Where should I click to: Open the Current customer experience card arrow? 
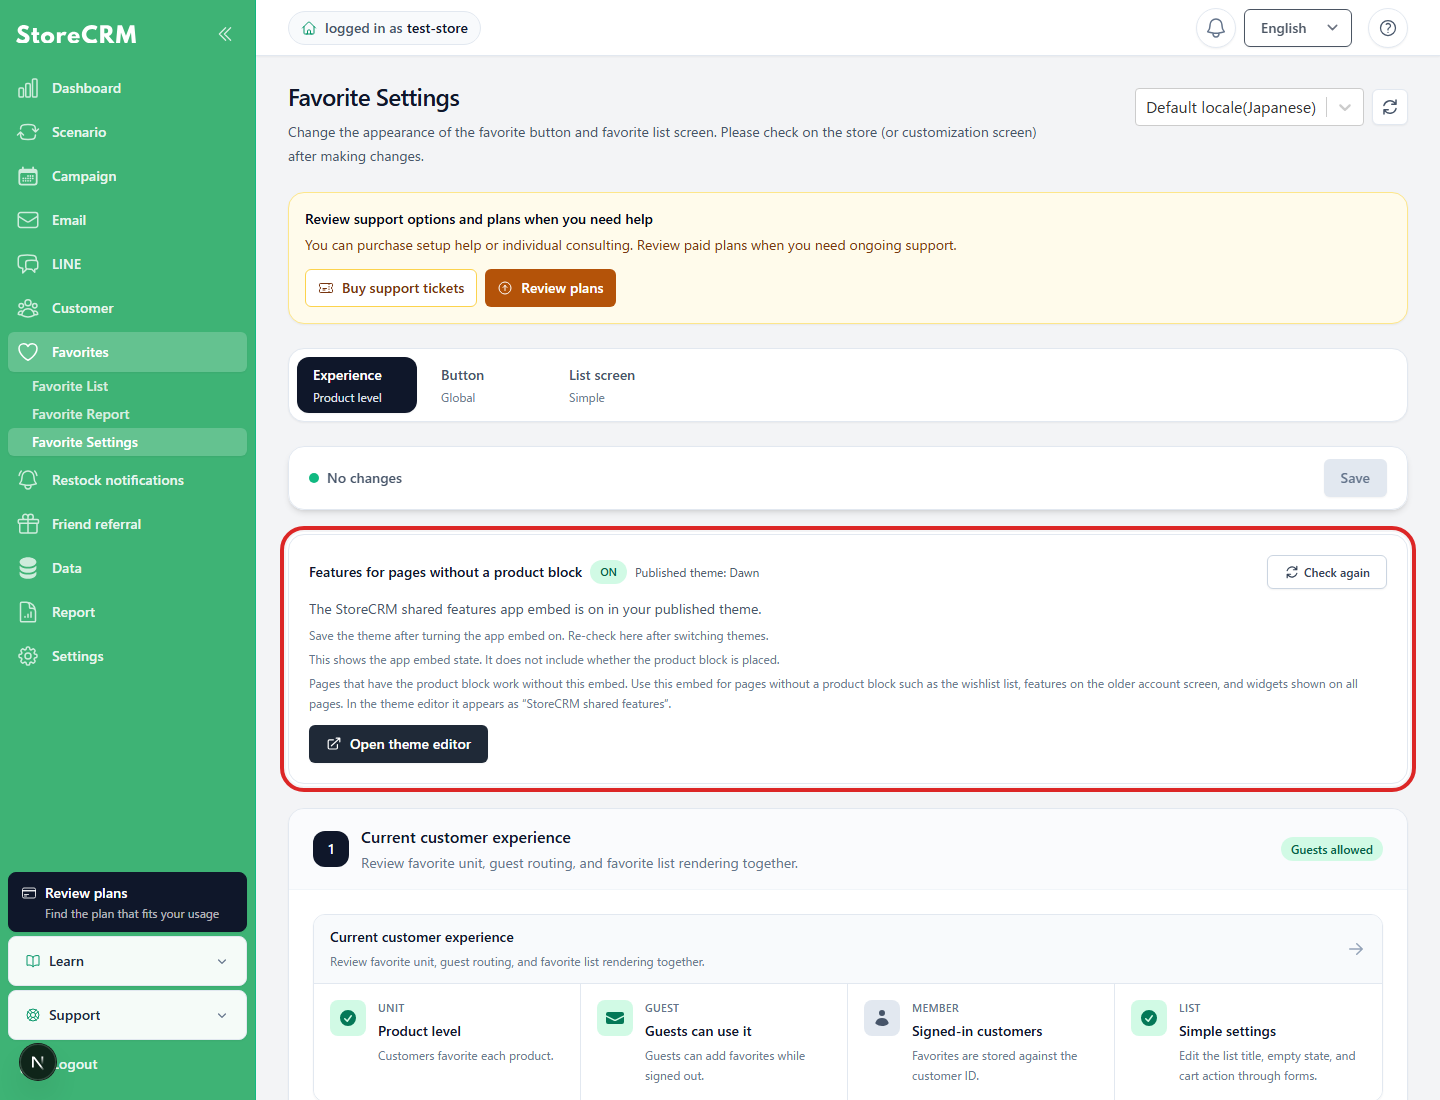(x=1356, y=949)
